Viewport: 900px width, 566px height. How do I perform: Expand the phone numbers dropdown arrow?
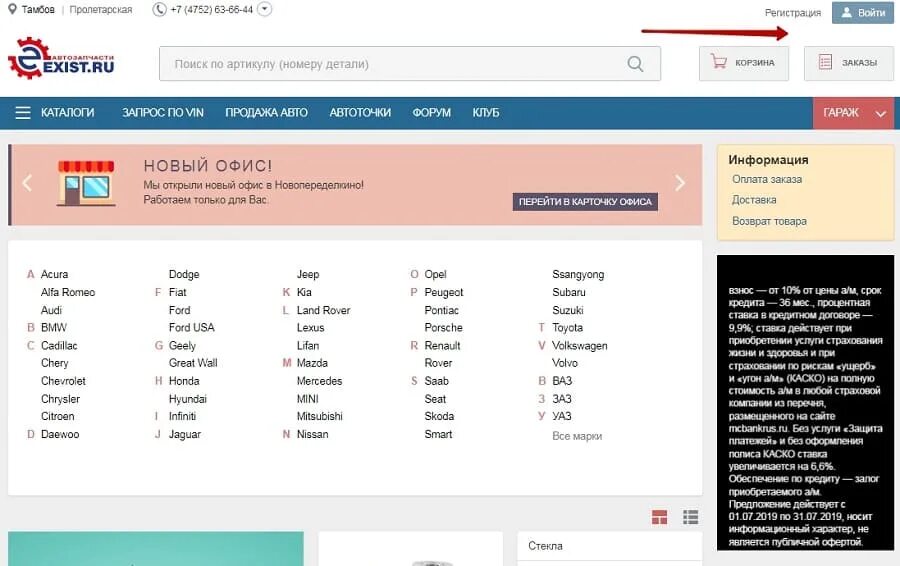coord(264,9)
